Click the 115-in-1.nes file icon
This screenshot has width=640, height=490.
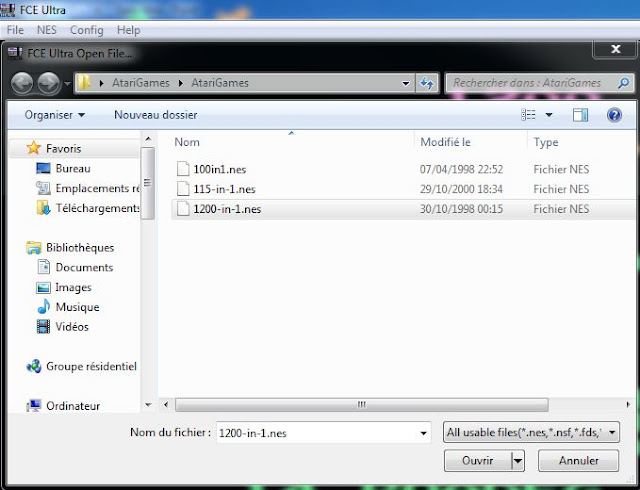click(183, 189)
